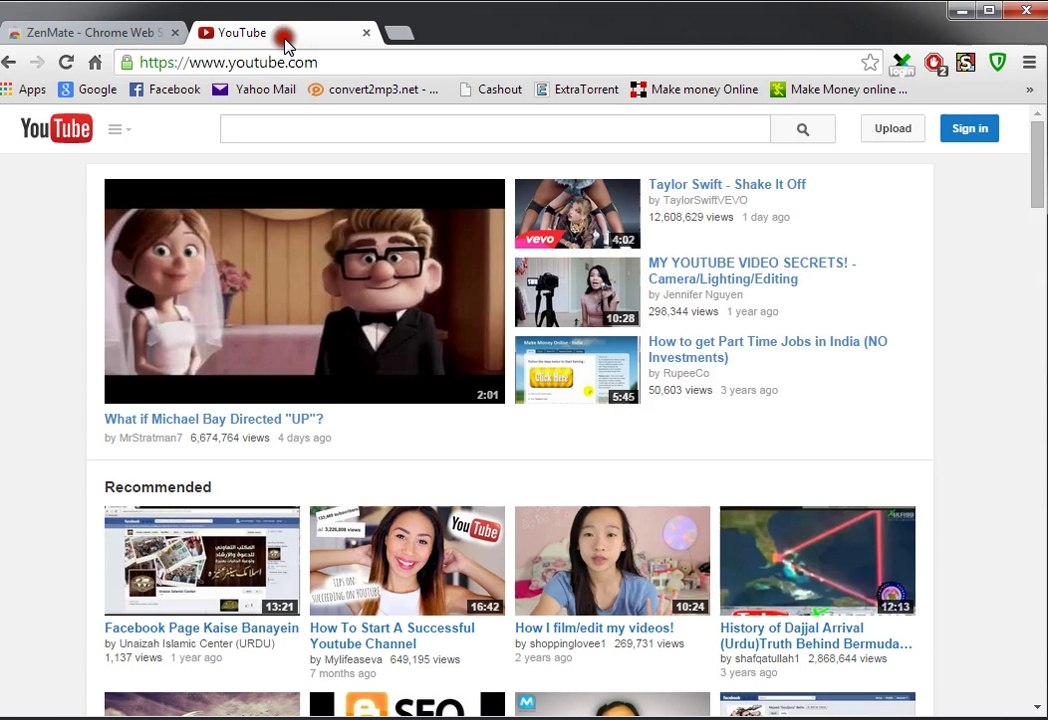Screen dimensions: 1048x720
Task: Open the Google bookmark
Action: click(88, 90)
